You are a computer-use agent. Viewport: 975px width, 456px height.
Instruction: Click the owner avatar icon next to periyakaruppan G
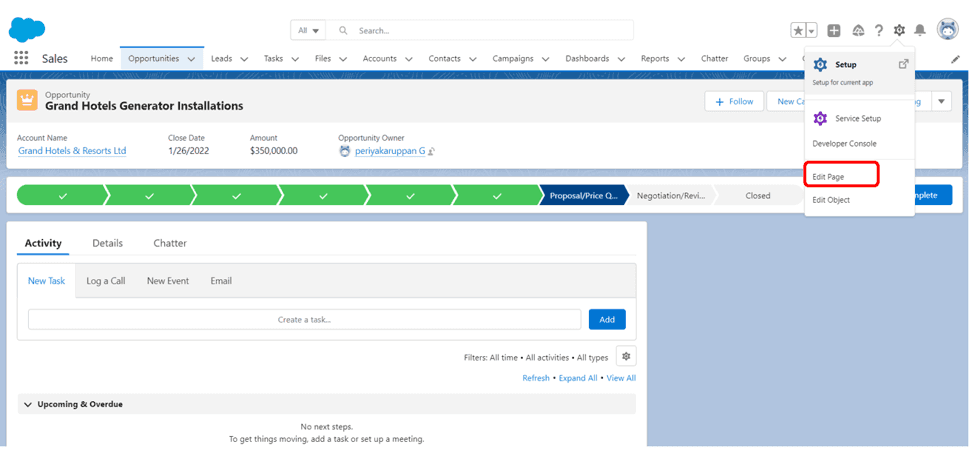click(x=345, y=151)
